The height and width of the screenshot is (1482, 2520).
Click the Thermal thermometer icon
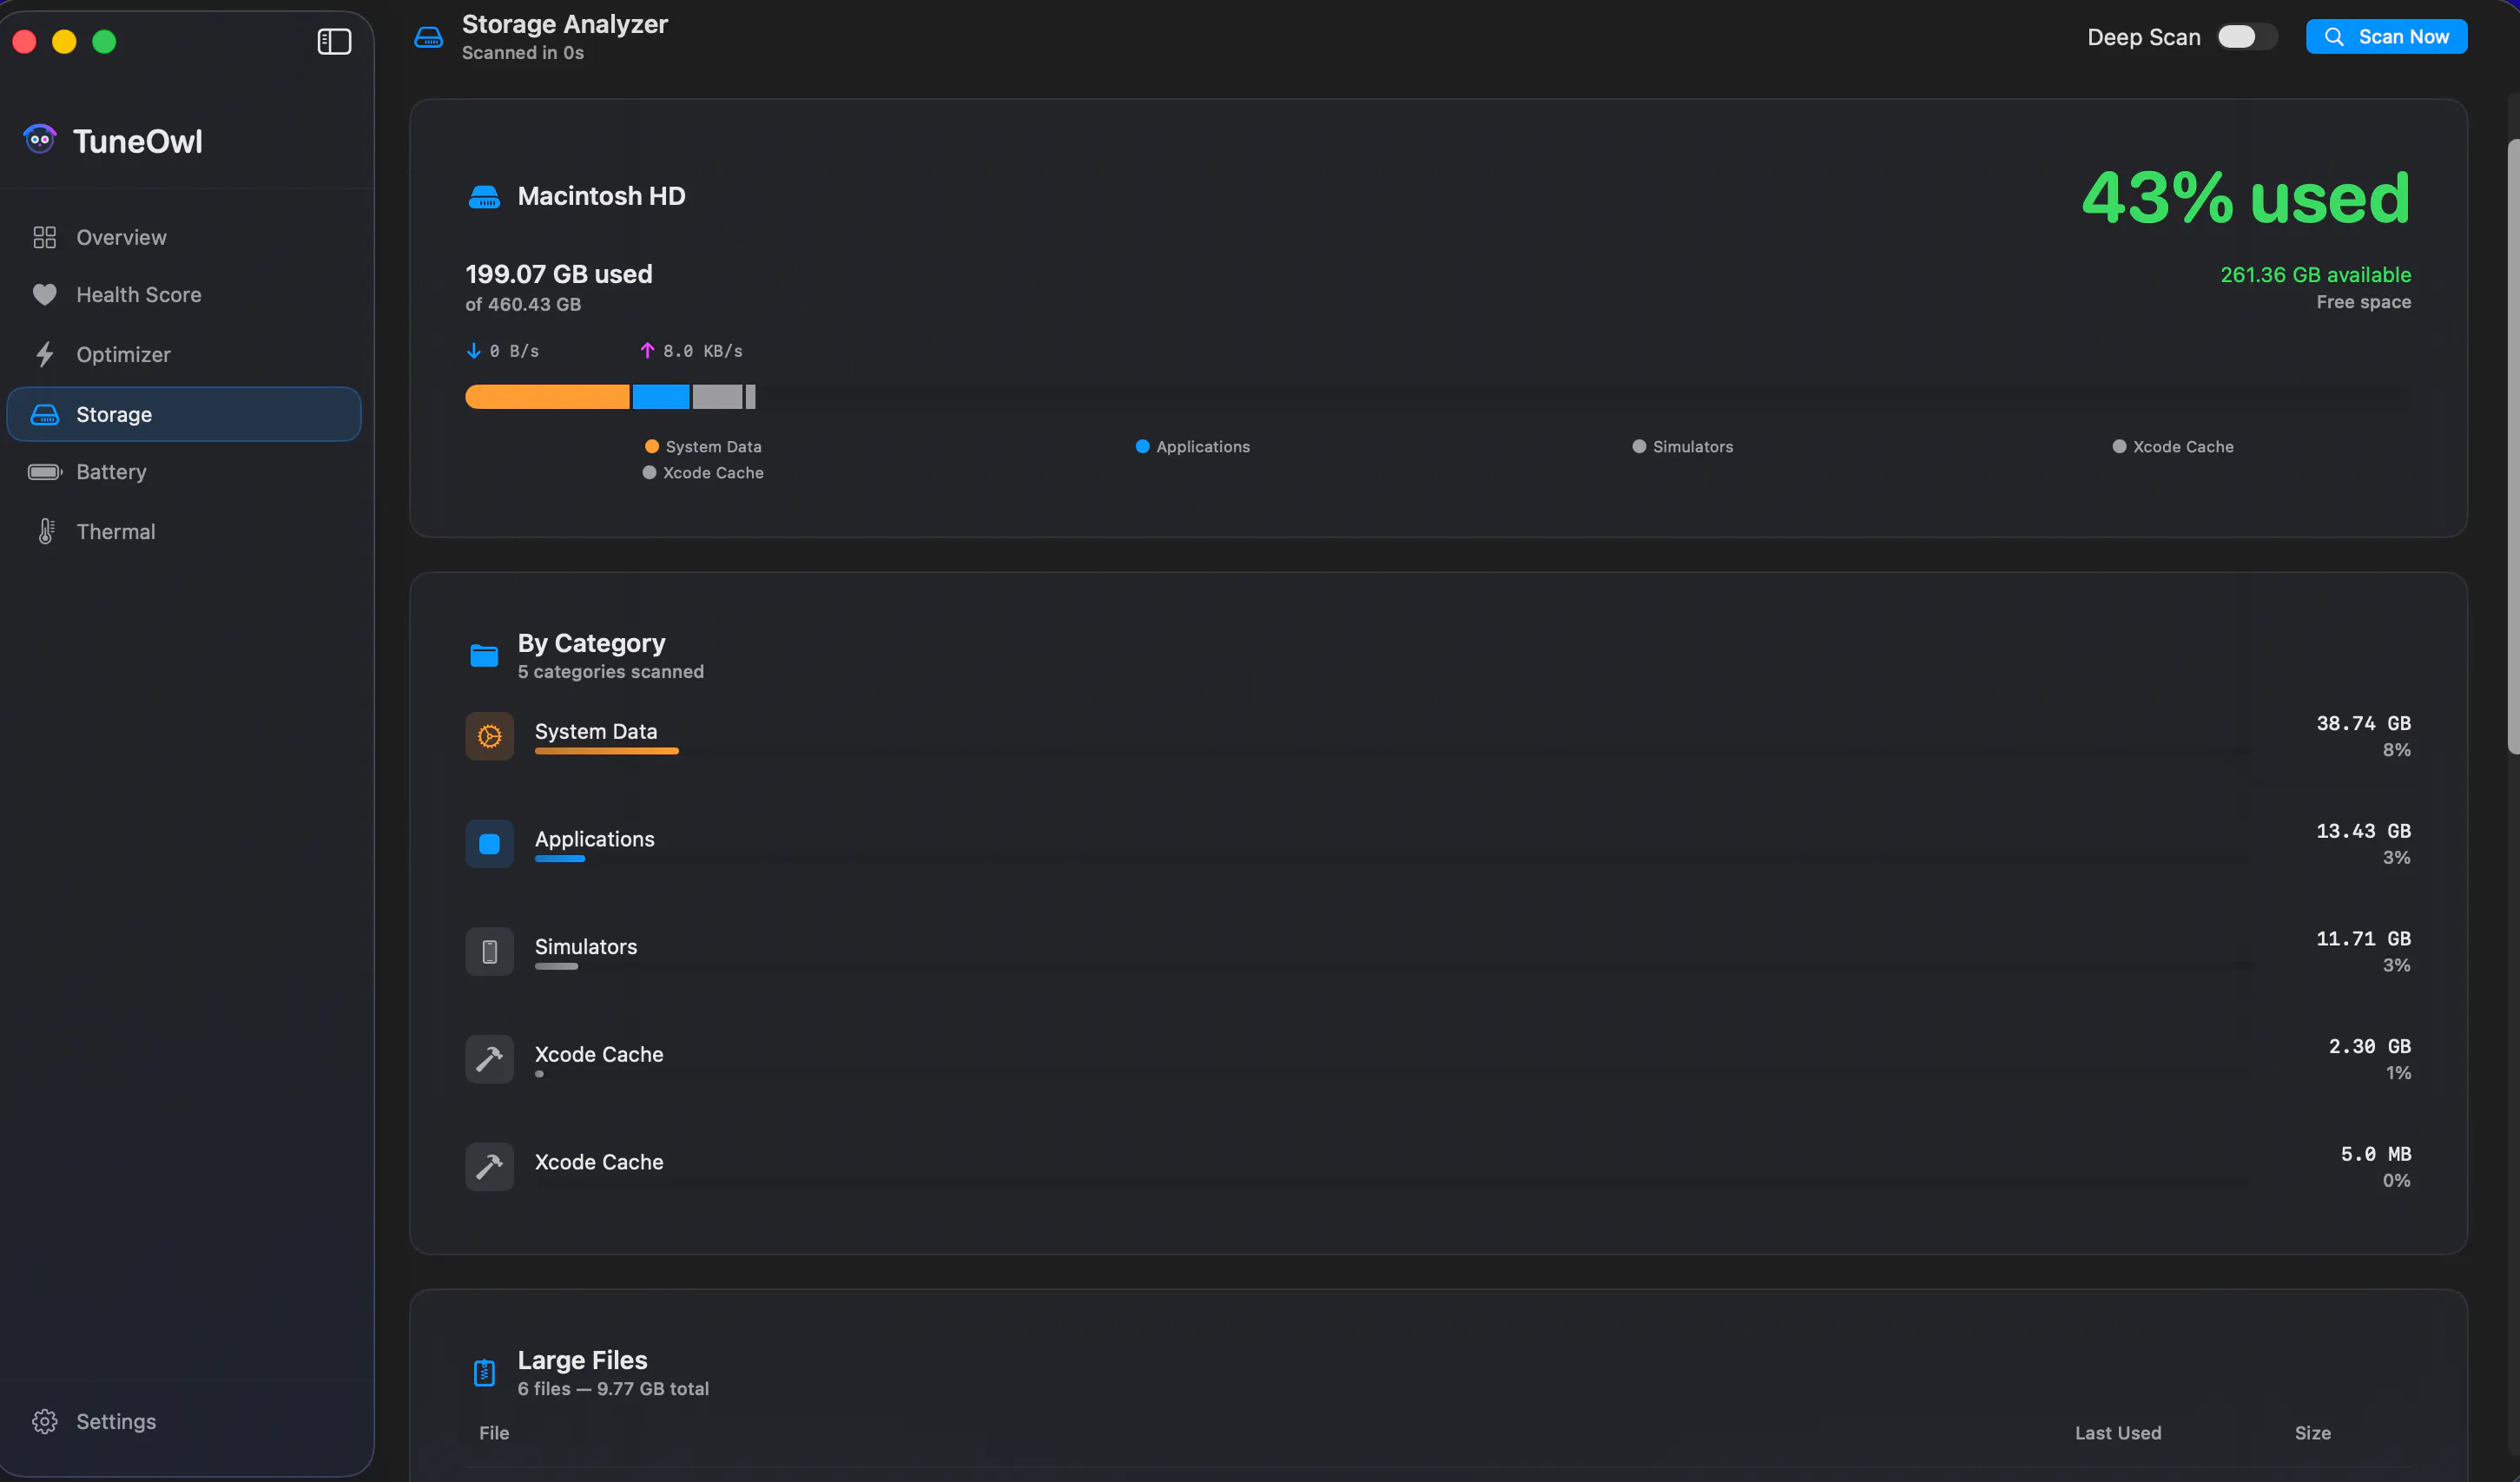pos(45,531)
